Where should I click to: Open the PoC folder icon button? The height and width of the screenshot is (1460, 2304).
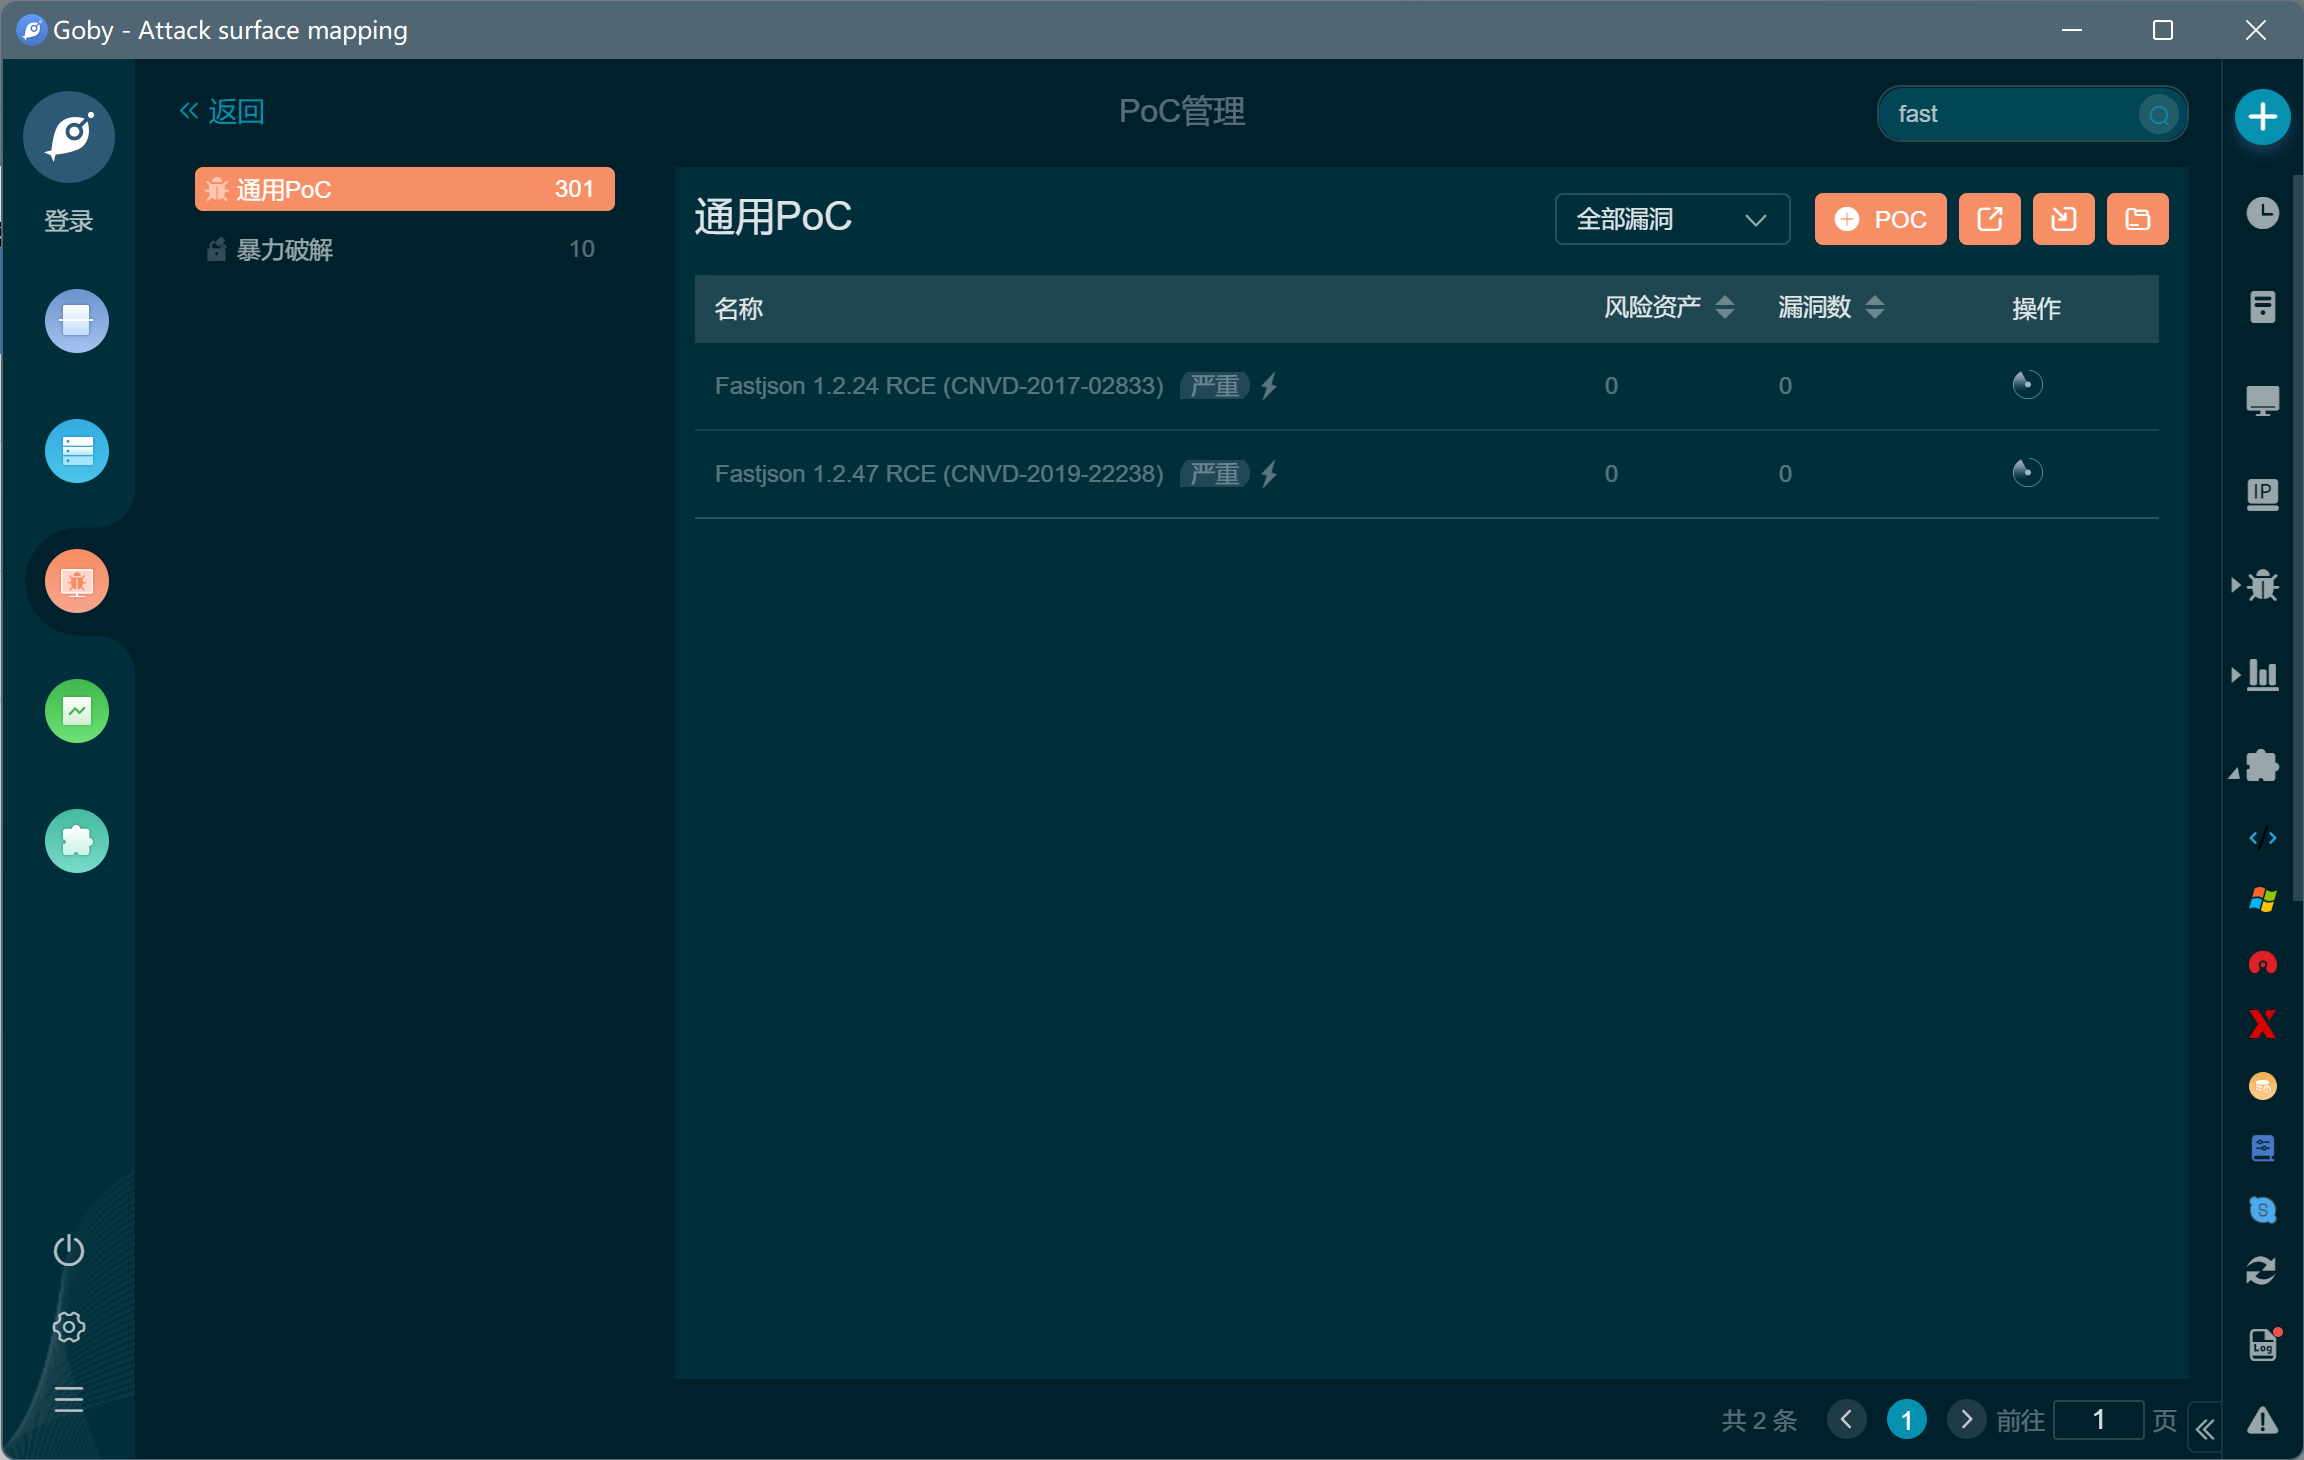2138,219
